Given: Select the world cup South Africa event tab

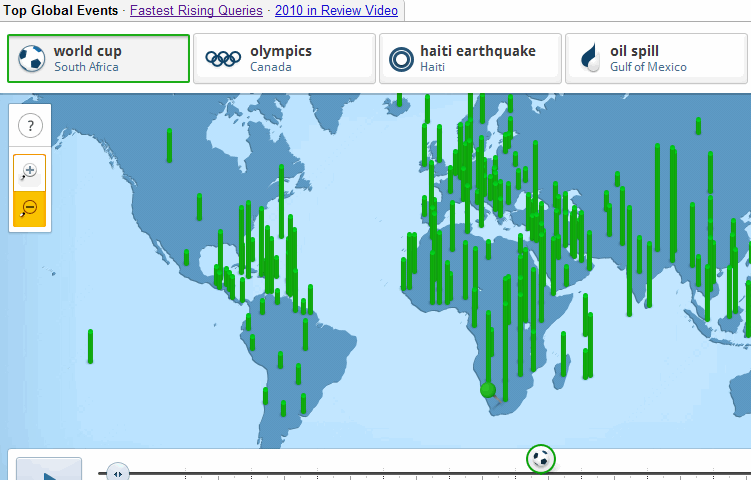Looking at the screenshot, I should 98,58.
